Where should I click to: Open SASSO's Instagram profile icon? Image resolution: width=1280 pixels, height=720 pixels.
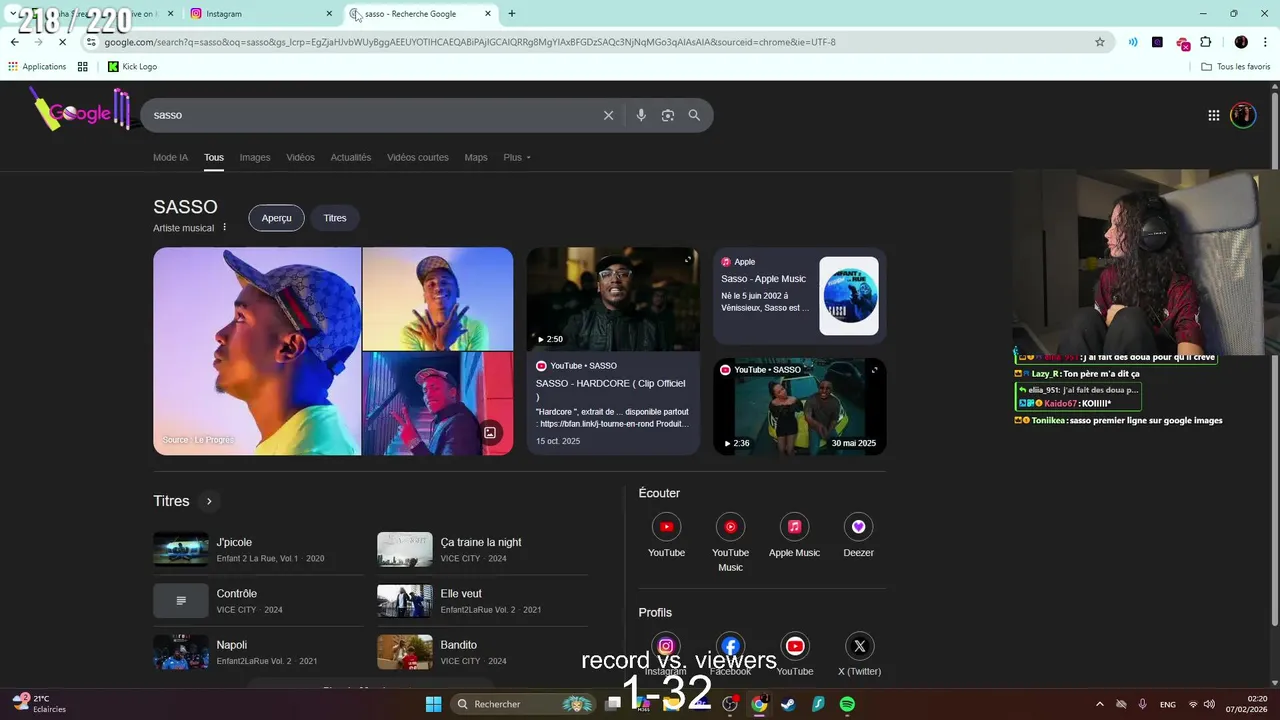666,646
